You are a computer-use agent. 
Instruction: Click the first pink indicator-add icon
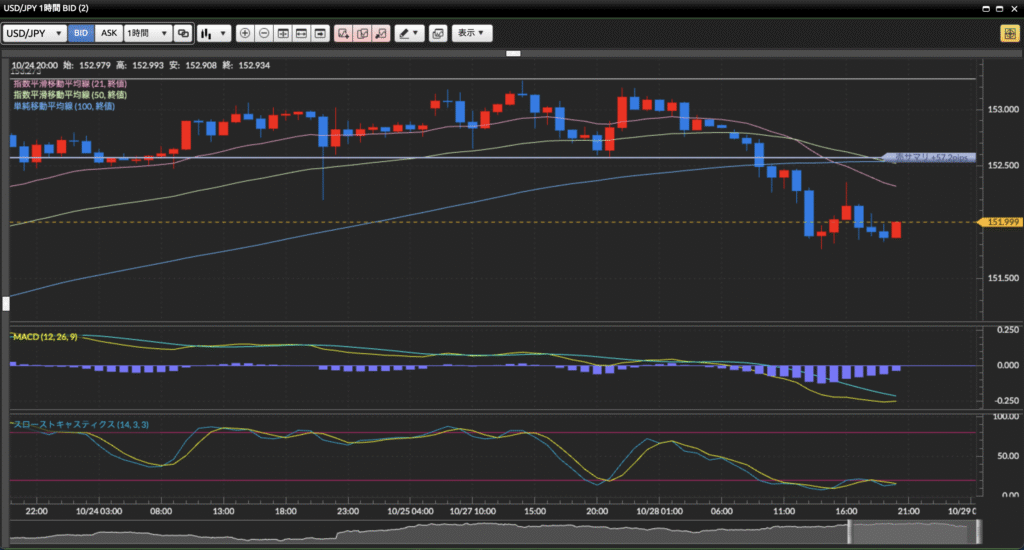click(x=343, y=33)
